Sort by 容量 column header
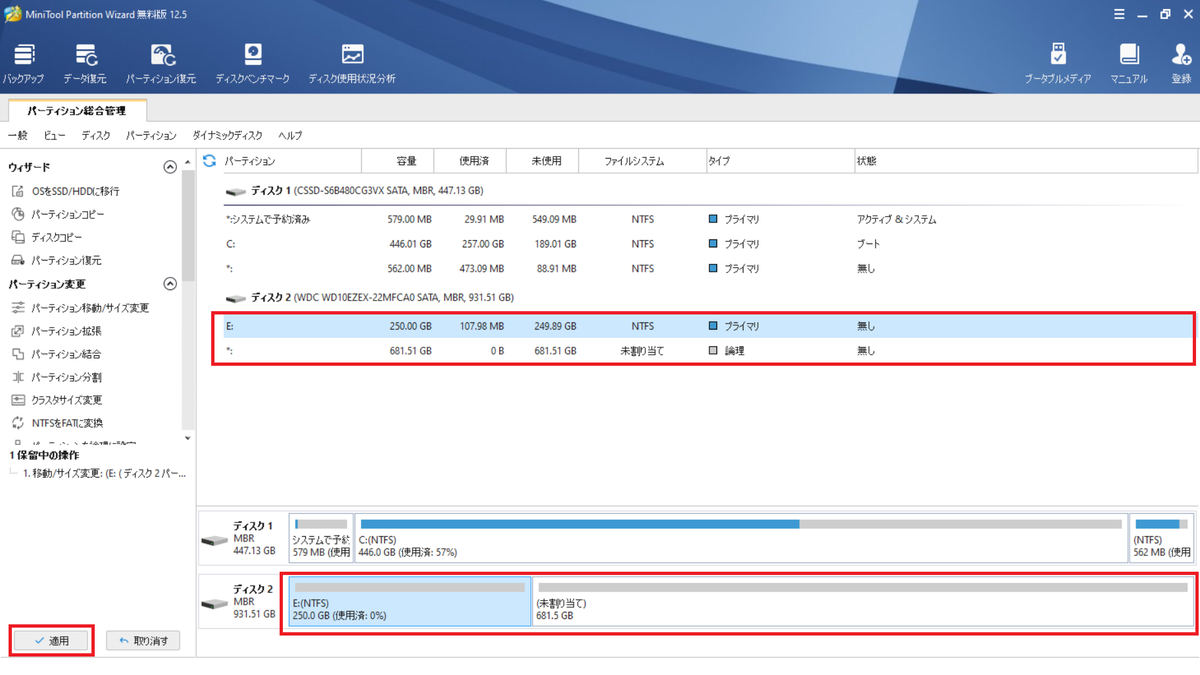This screenshot has height=675, width=1200. tap(397, 160)
